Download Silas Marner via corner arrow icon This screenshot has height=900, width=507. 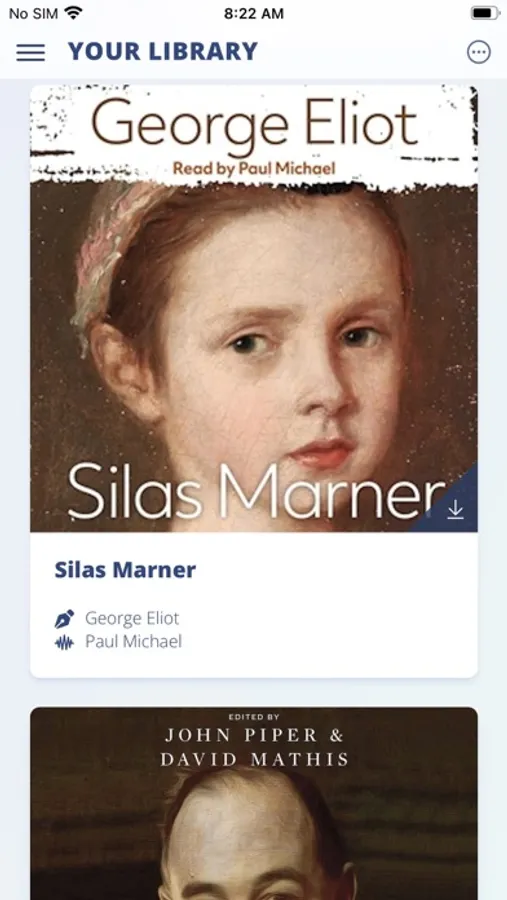coord(455,509)
